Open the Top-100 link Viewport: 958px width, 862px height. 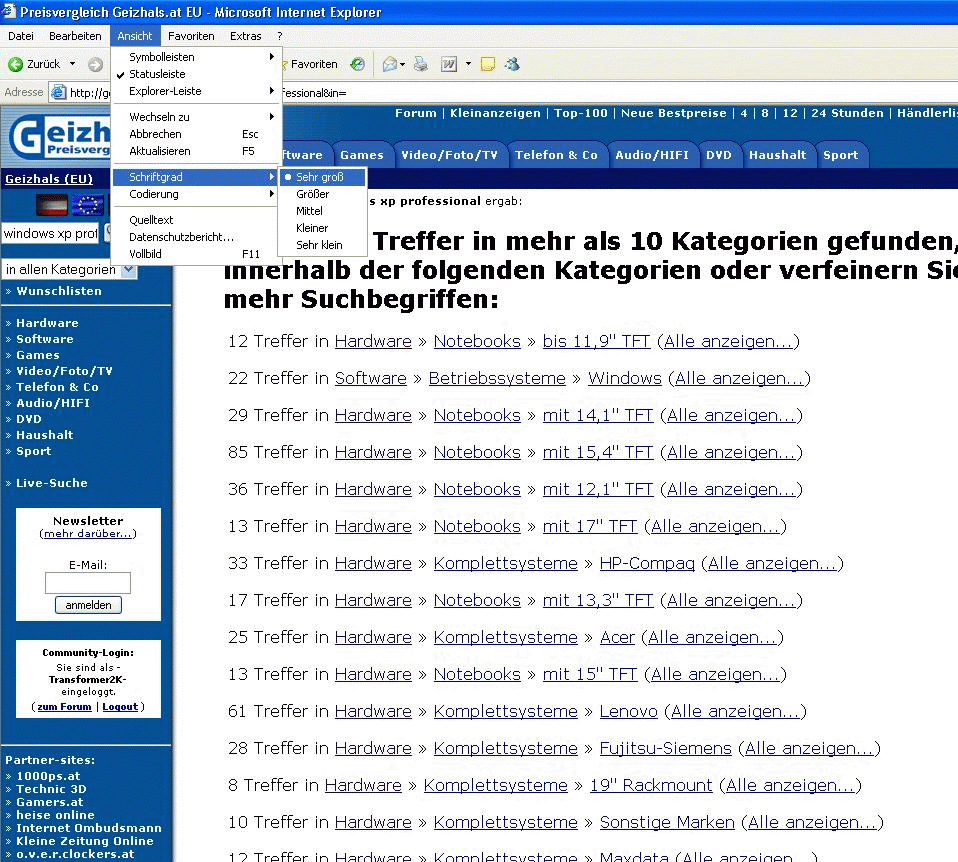click(x=581, y=113)
